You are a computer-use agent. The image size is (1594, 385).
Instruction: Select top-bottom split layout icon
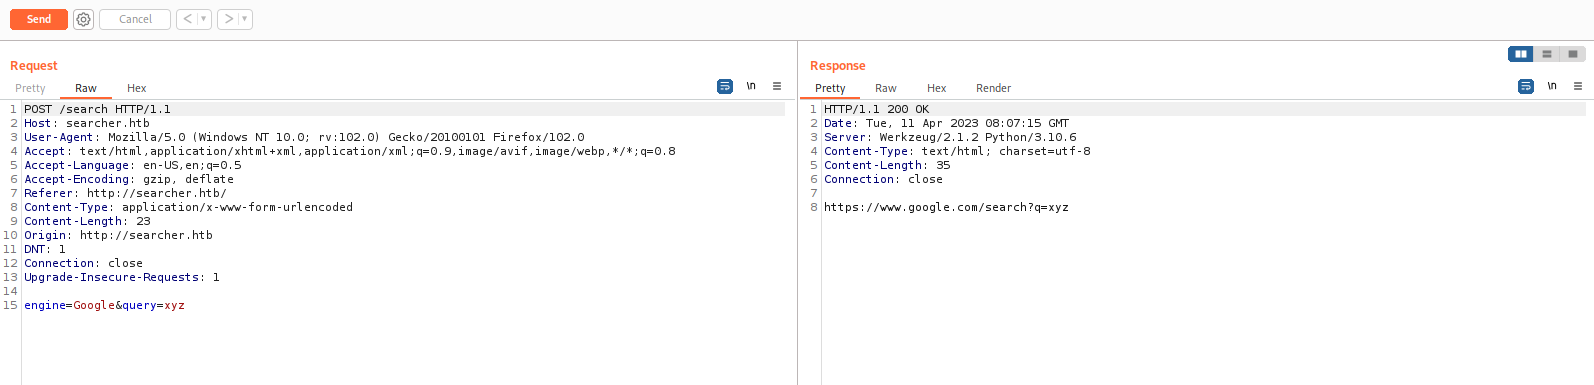1547,54
